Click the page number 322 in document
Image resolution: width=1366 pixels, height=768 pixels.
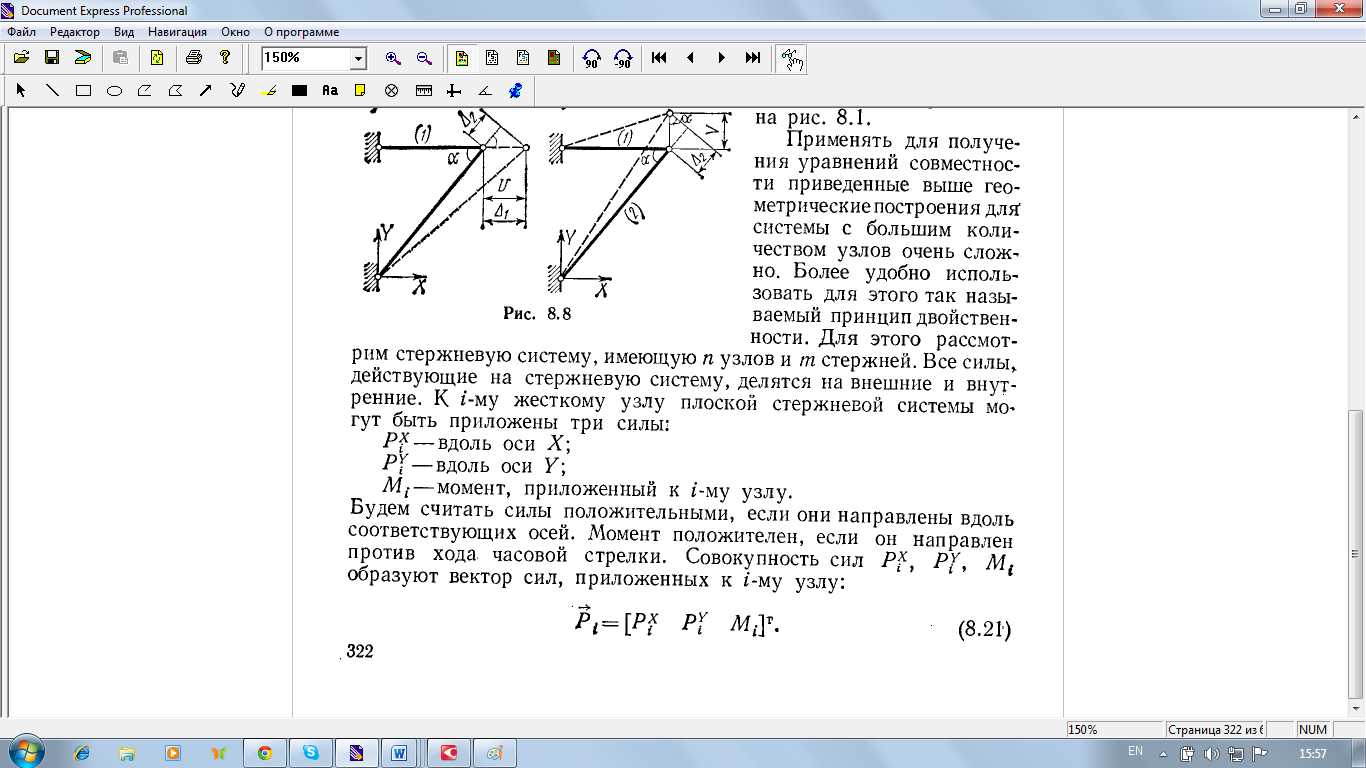point(360,652)
